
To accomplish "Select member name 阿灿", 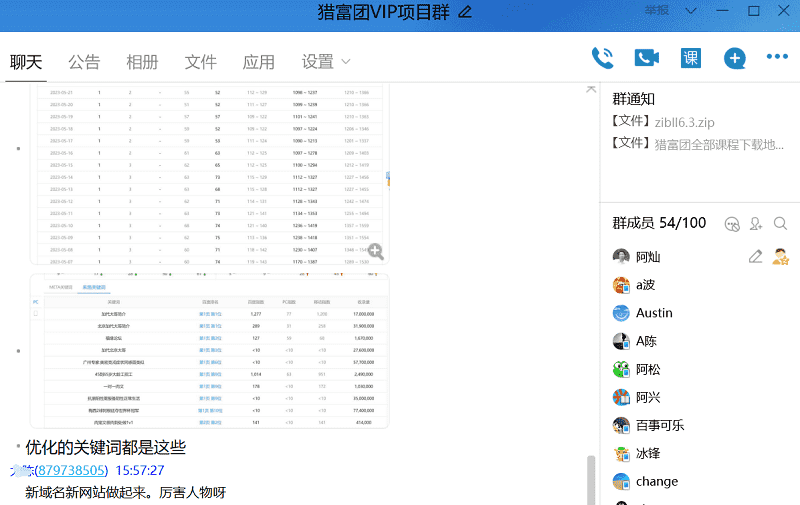I will [x=648, y=257].
